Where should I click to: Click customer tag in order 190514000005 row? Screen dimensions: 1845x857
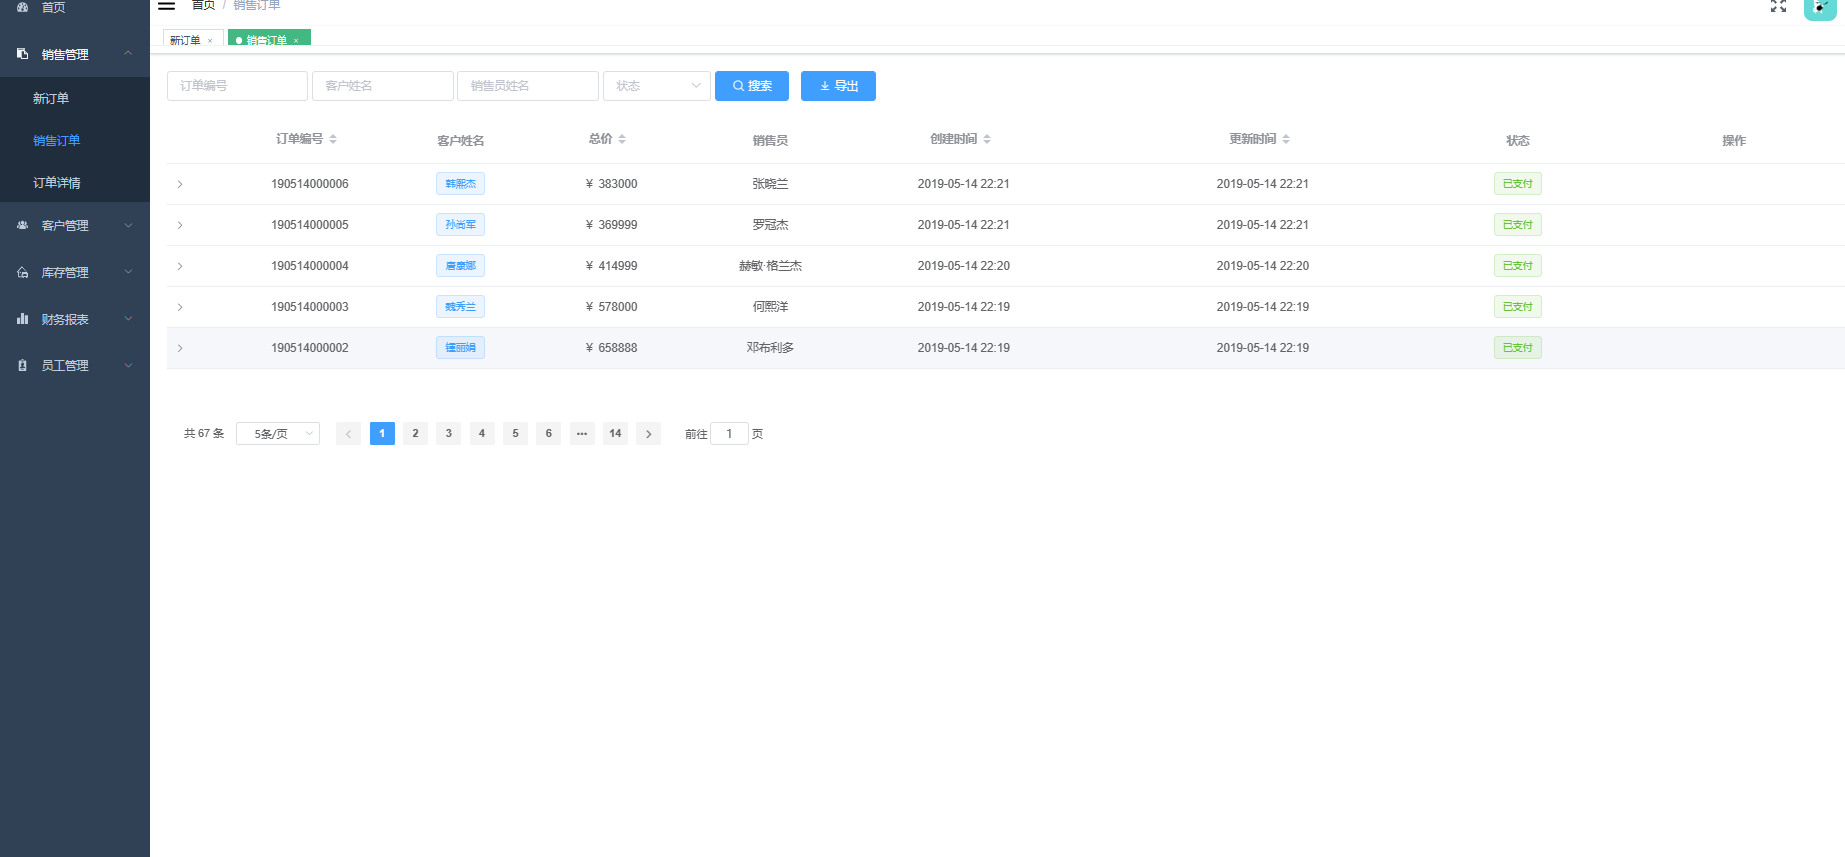(460, 225)
